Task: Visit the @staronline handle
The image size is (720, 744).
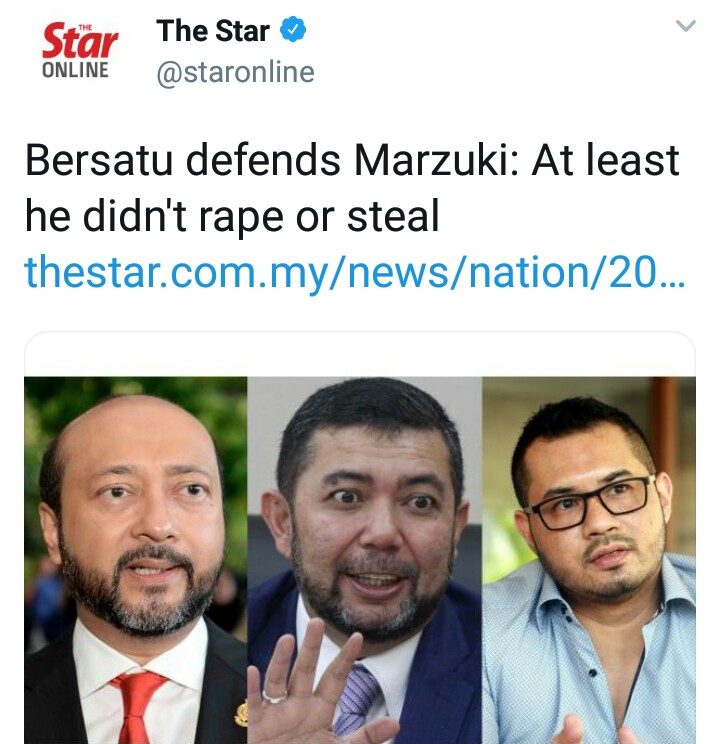Action: 235,73
